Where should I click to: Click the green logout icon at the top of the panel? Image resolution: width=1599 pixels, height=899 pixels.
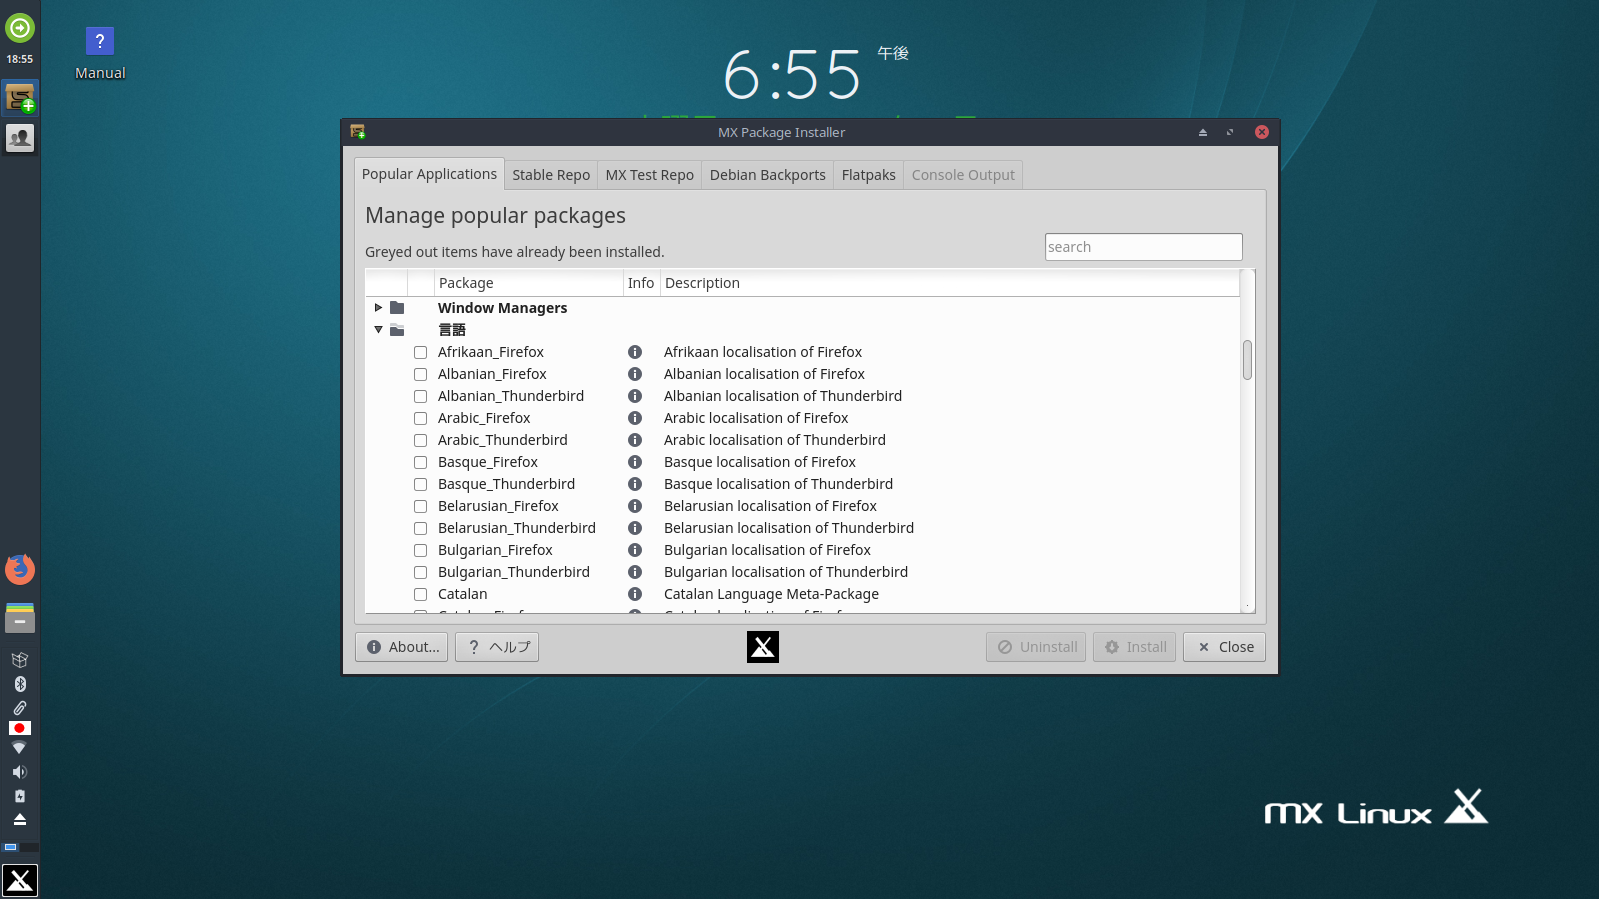pyautogui.click(x=20, y=28)
